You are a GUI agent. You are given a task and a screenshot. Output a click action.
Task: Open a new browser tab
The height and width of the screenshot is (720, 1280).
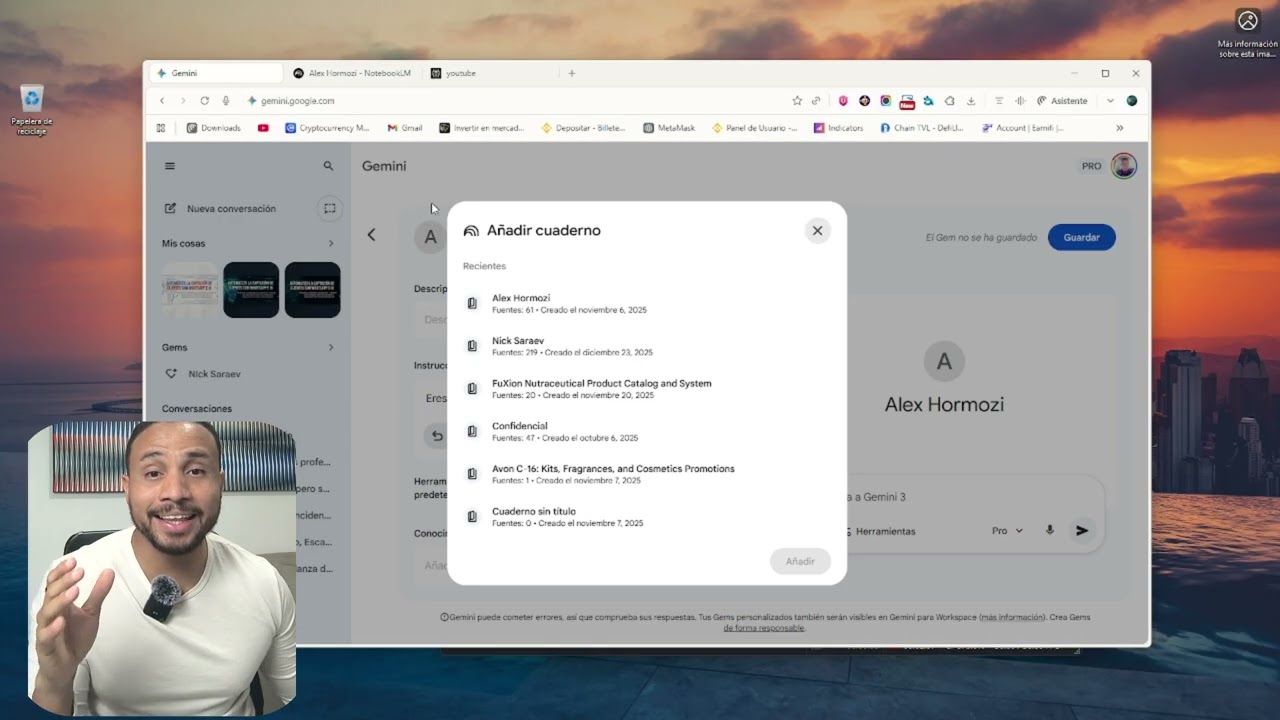click(572, 73)
